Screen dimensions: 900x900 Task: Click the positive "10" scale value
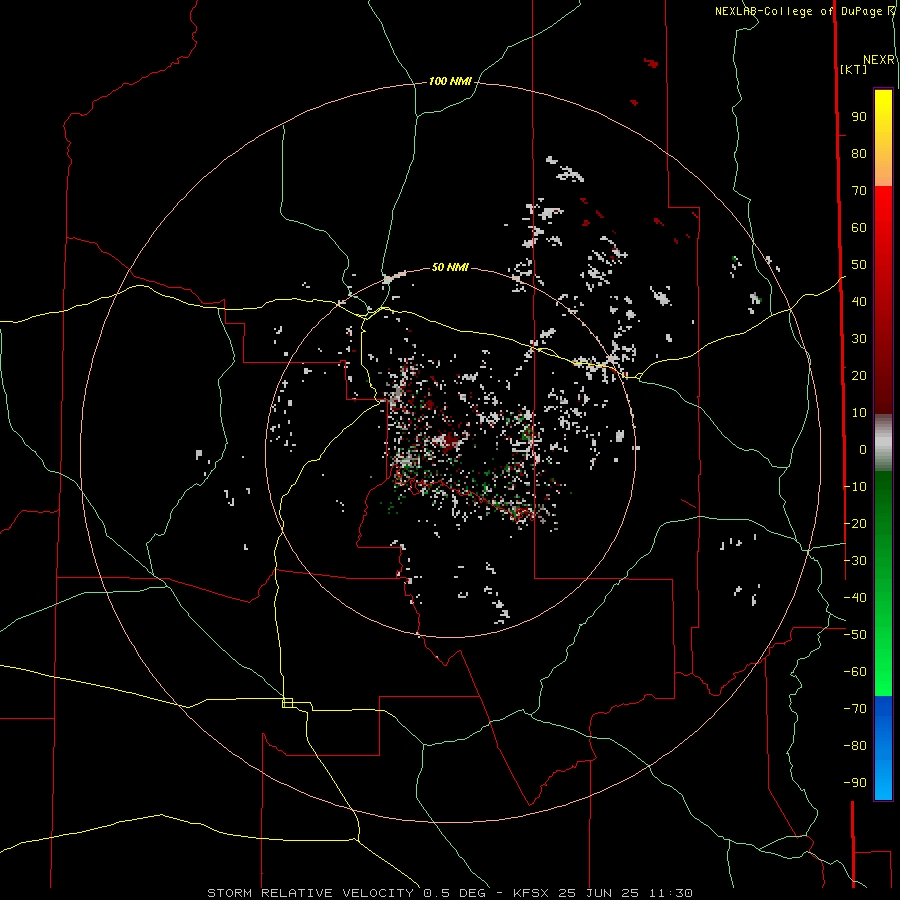[x=859, y=413]
